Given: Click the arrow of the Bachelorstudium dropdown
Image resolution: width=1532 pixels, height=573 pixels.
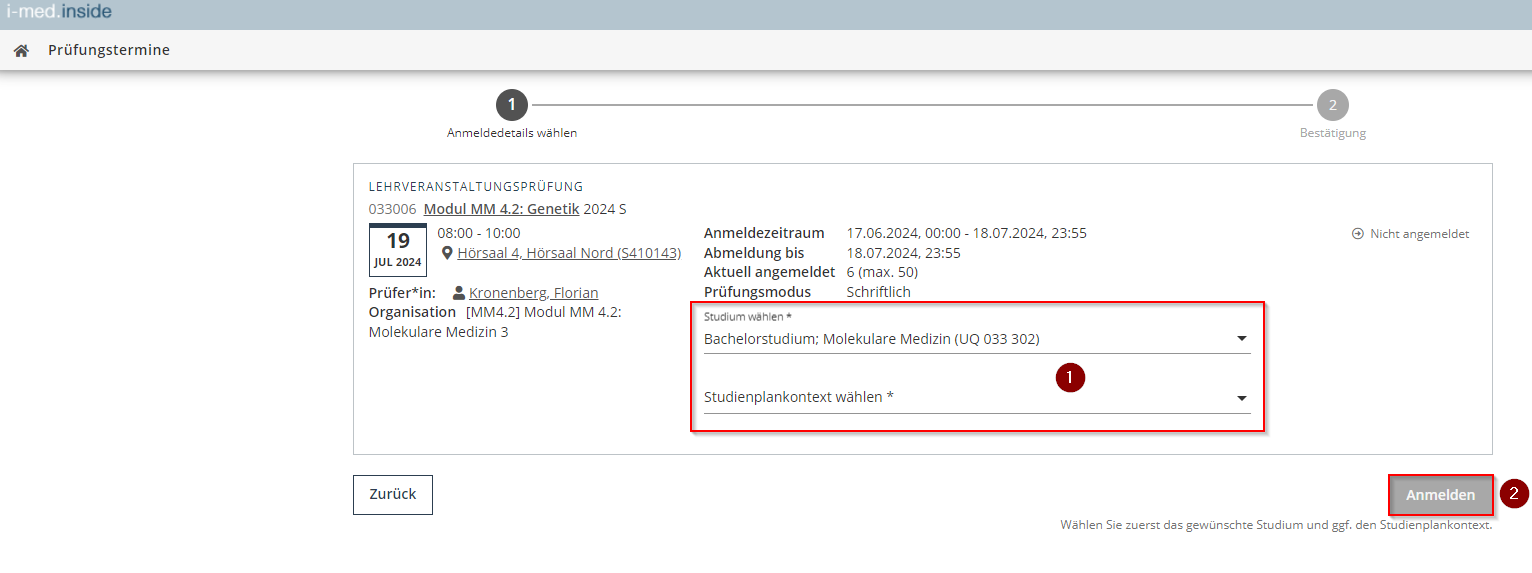Looking at the screenshot, I should point(1242,339).
